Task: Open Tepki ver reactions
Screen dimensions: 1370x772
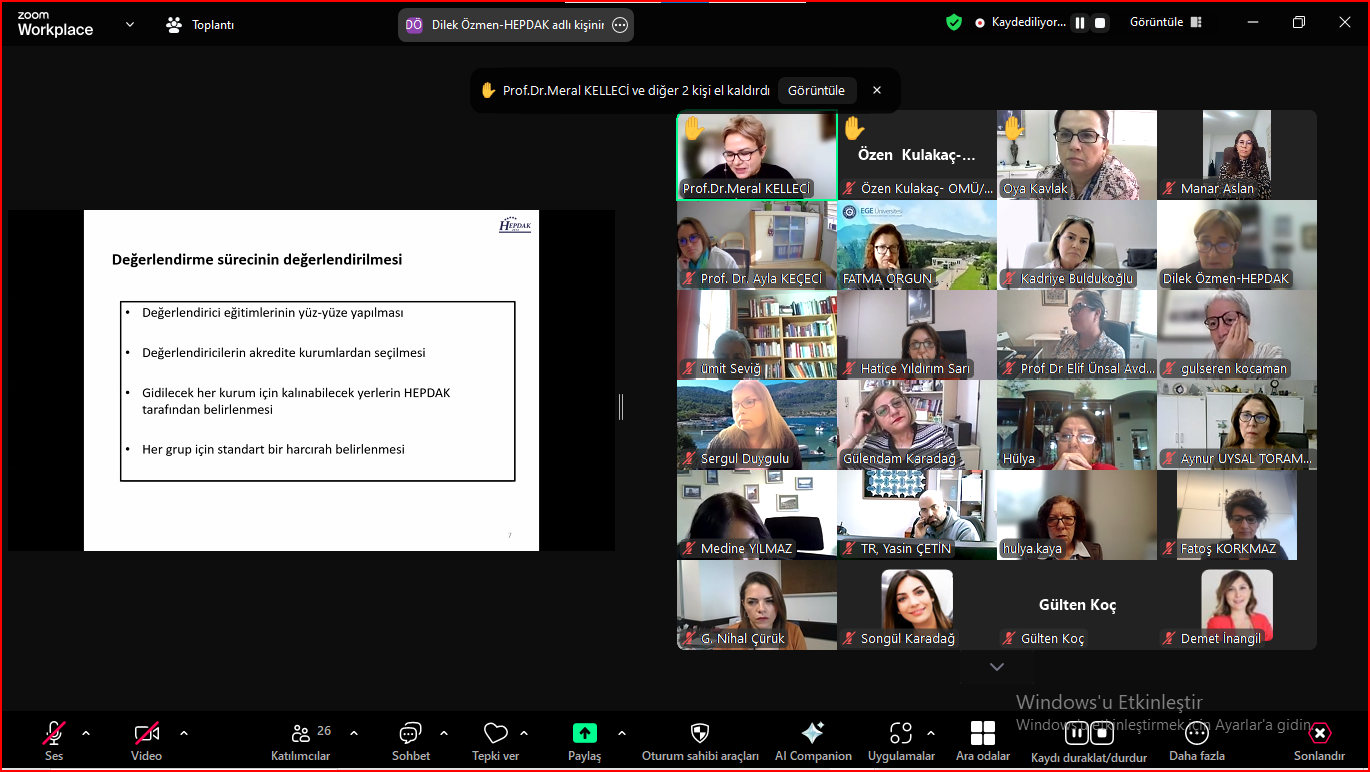Action: [x=496, y=740]
